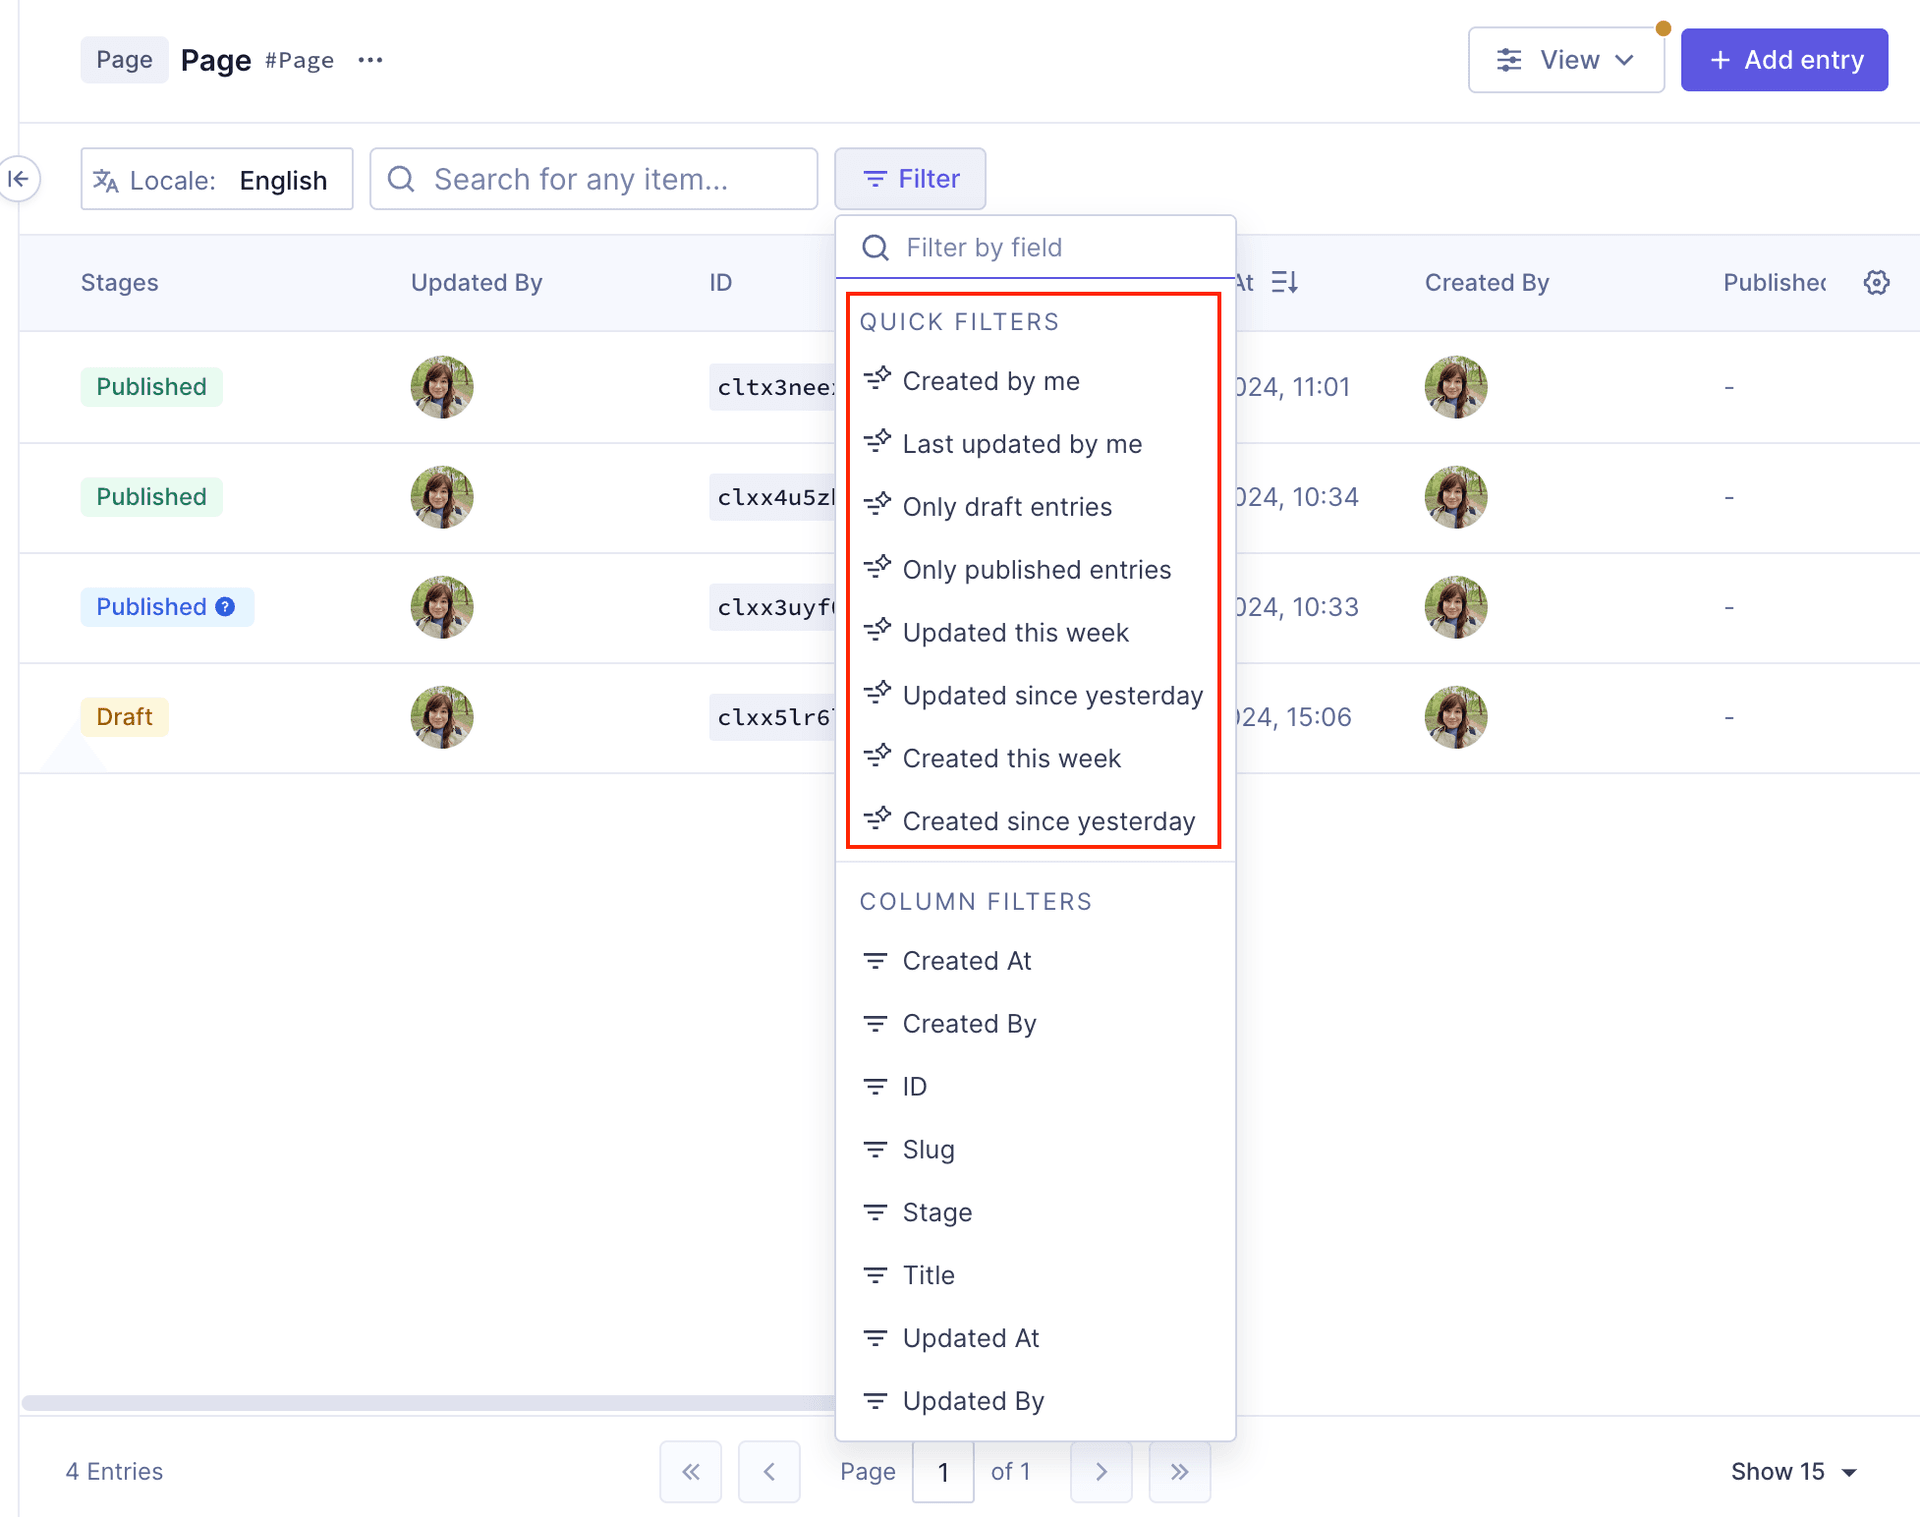Viewport: 1920px width, 1517px height.
Task: Click the green Published badge in the cltx3nee row
Action: pyautogui.click(x=151, y=386)
